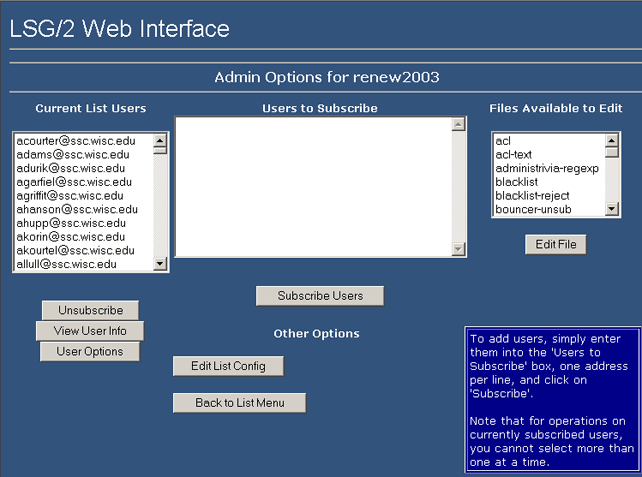Select agriffit@ssc.wisc.edu in the user list

84,196
